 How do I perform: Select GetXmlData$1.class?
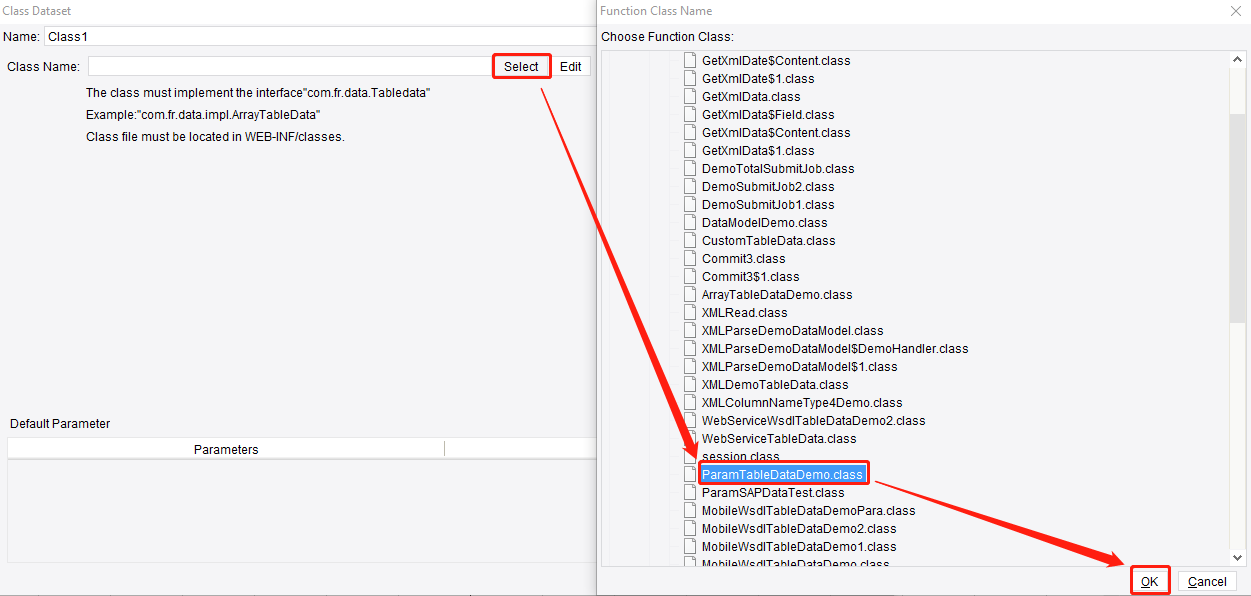click(758, 150)
